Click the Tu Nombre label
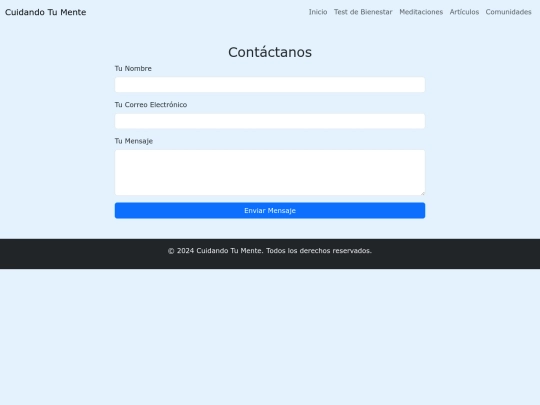Screen dimensions: 540x405 133,69
